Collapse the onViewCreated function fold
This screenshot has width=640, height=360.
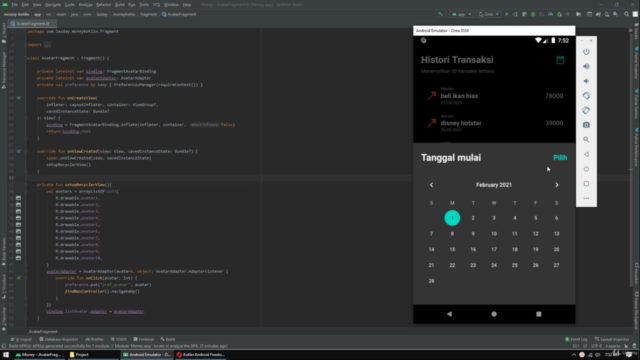coord(25,151)
